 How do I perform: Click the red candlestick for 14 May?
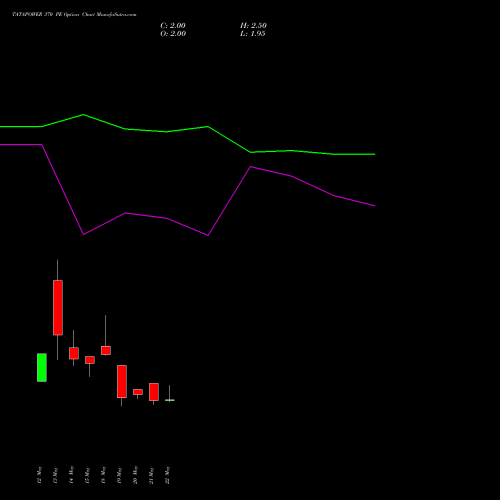pos(74,353)
